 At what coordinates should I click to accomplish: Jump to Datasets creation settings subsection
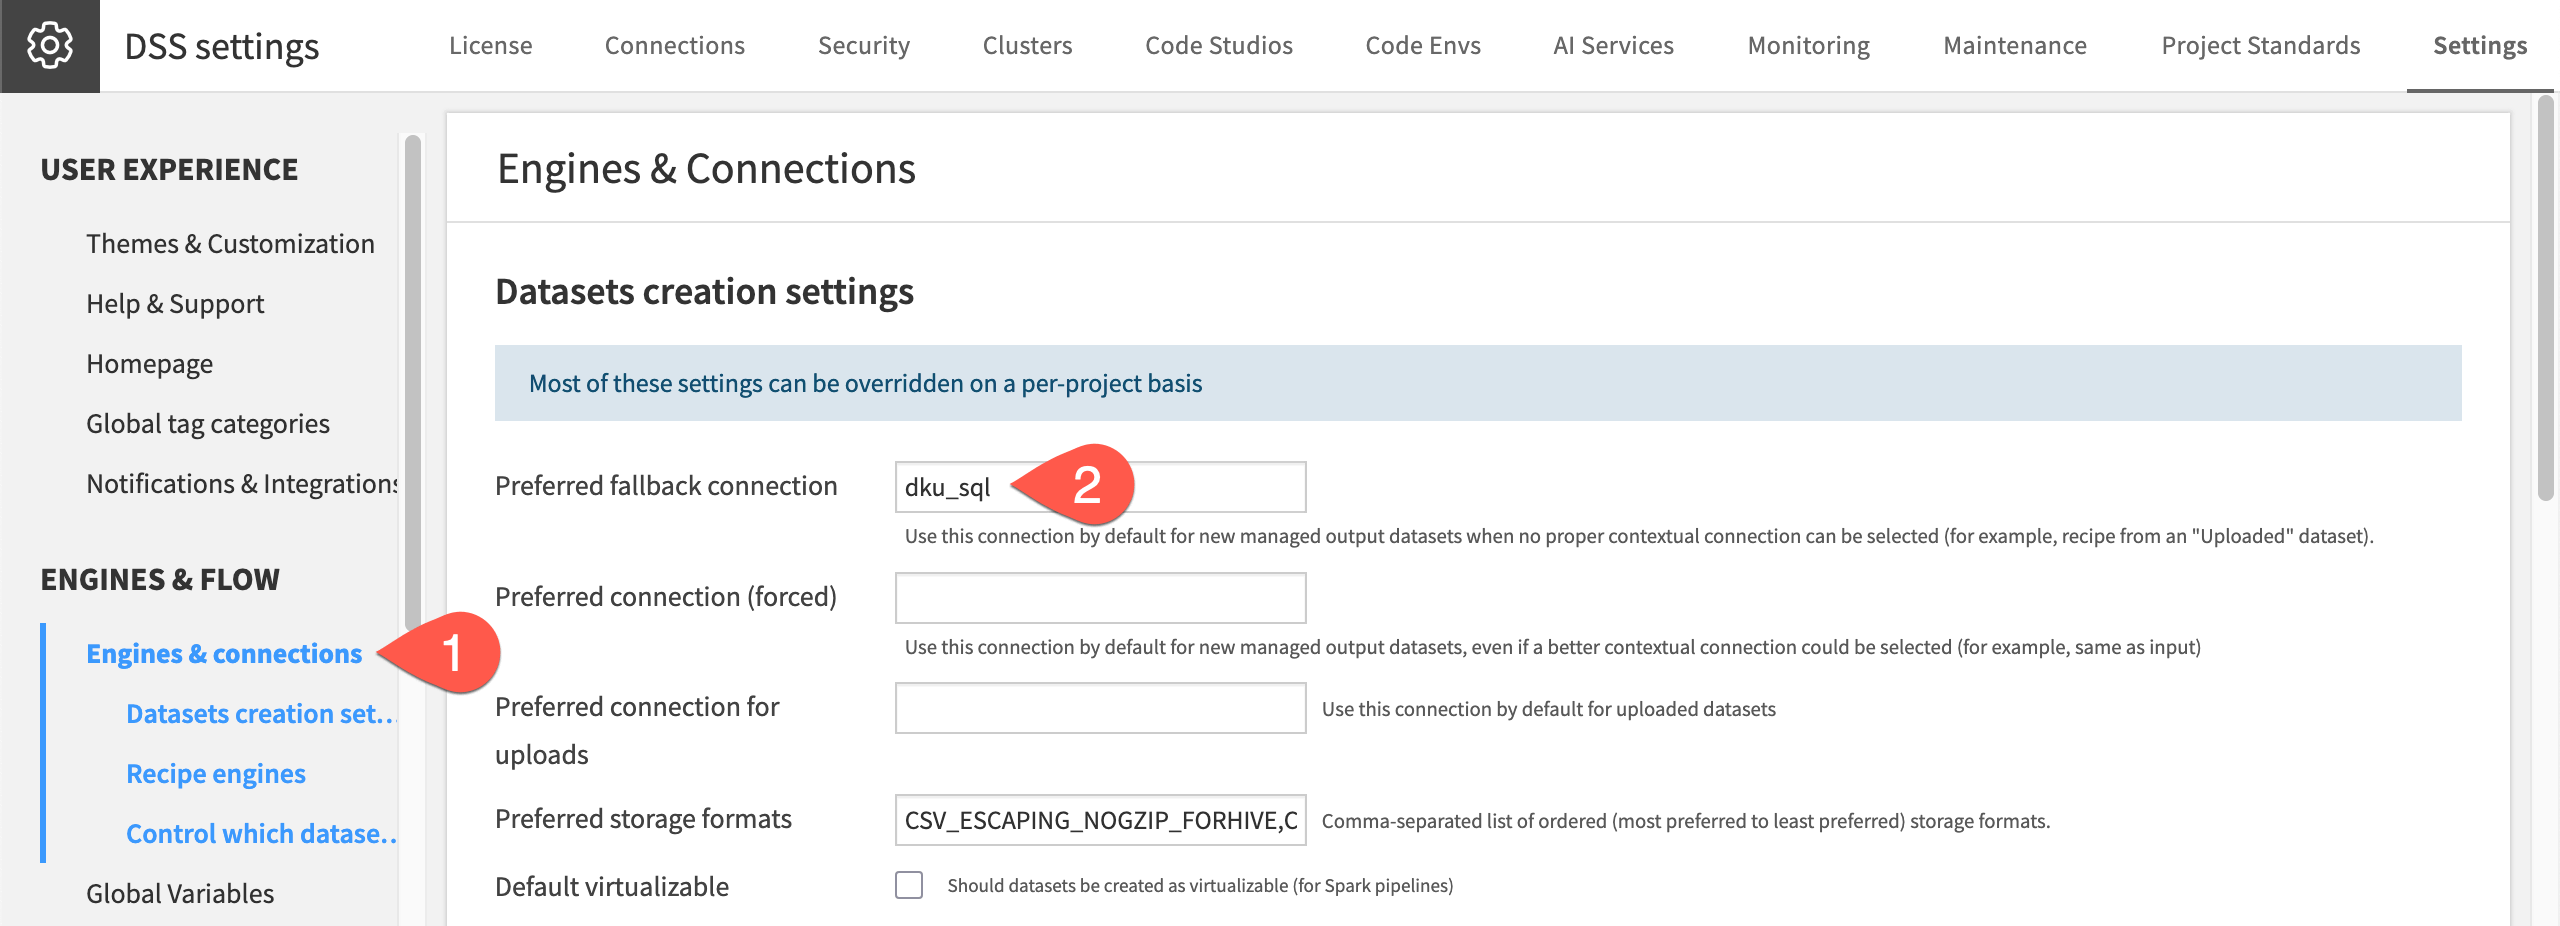[261, 714]
